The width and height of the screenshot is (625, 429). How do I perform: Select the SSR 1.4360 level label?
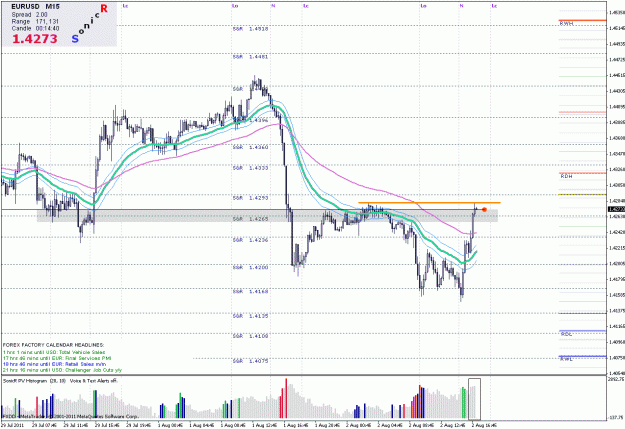[x=250, y=147]
